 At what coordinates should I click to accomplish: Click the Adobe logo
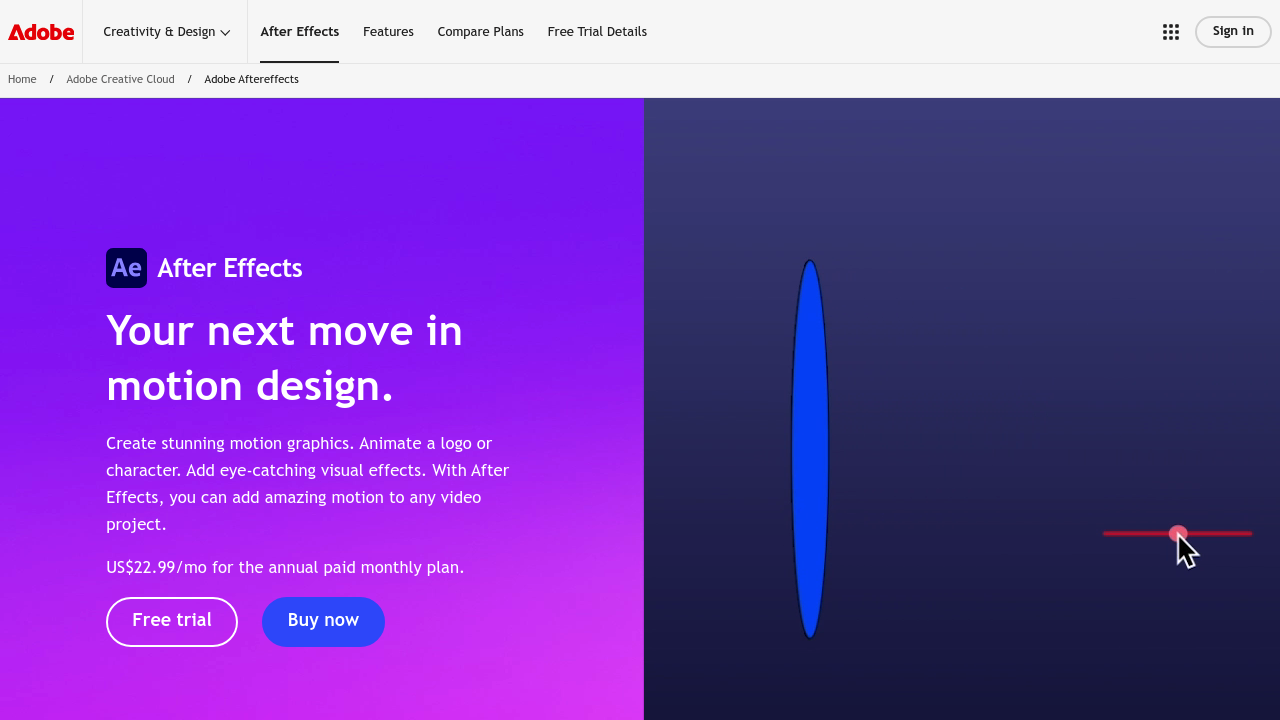click(x=40, y=31)
